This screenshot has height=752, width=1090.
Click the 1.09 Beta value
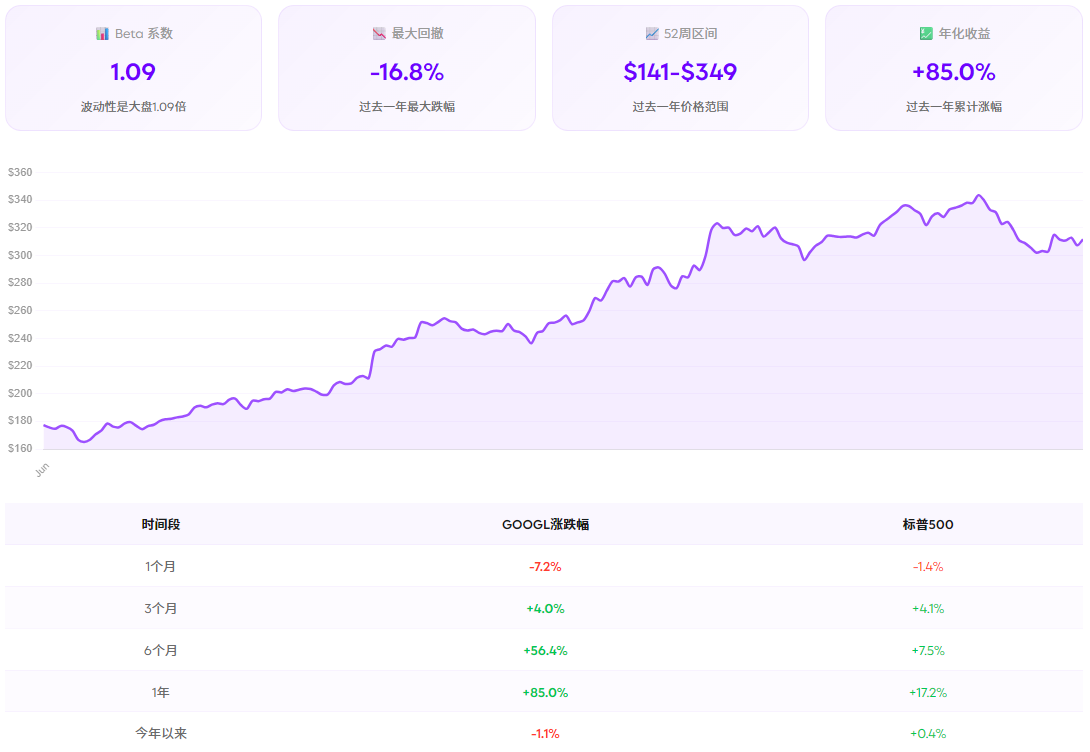[133, 72]
